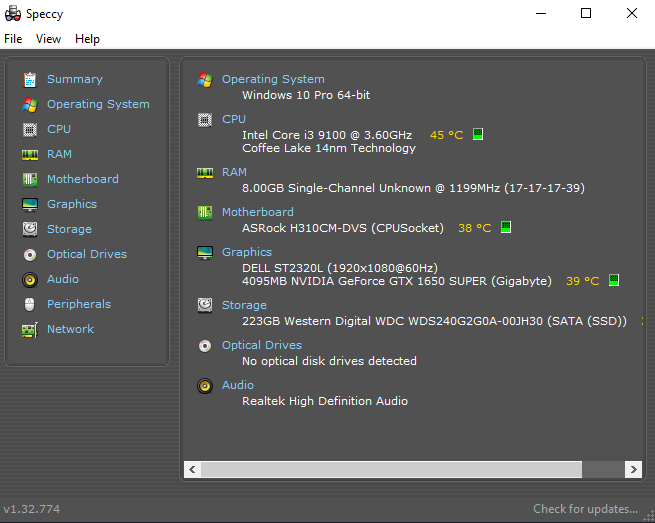The image size is (655, 523).
Task: Click the Coffee Lake 14nm Technology text
Action: (x=329, y=148)
